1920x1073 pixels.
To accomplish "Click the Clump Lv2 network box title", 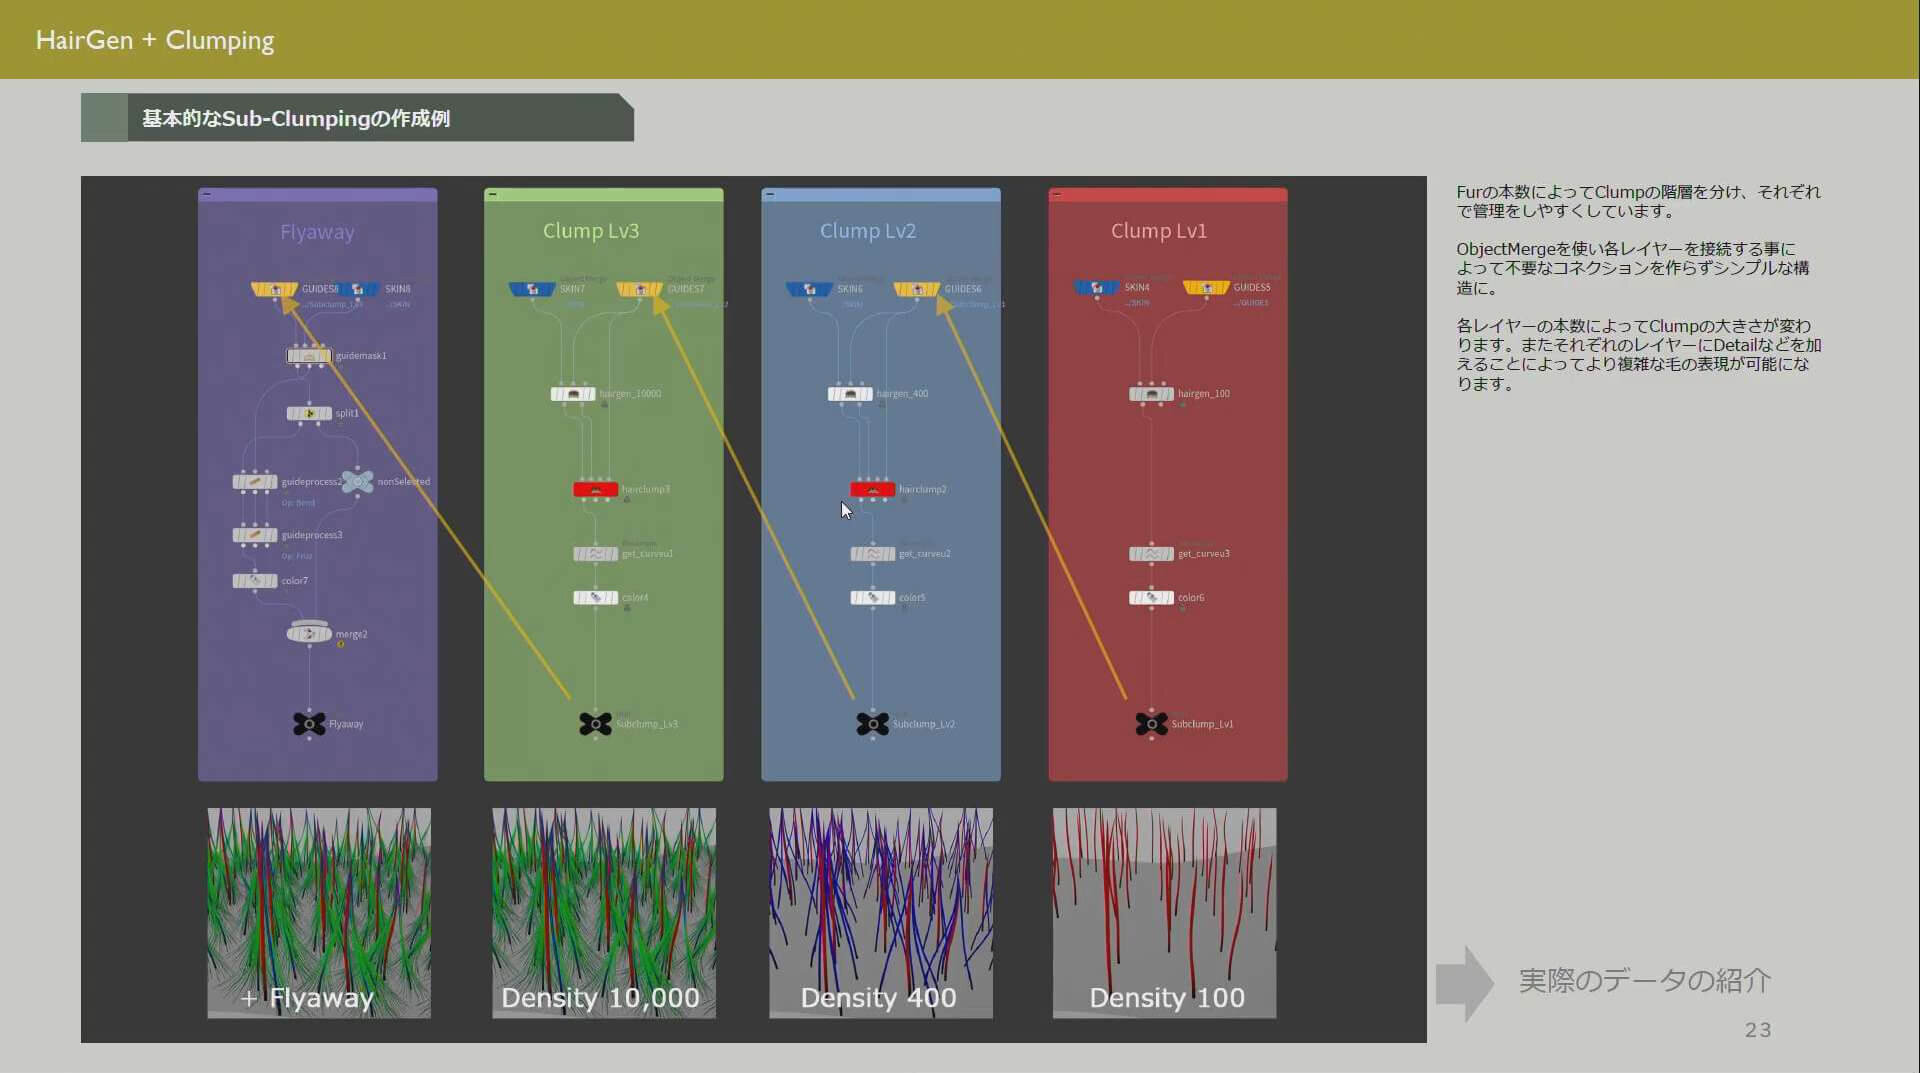I will pyautogui.click(x=867, y=231).
